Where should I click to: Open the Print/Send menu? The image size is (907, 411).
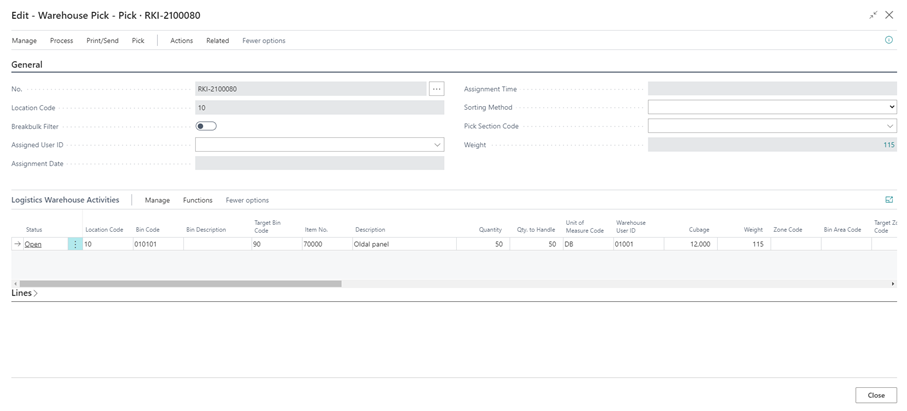pyautogui.click(x=102, y=41)
